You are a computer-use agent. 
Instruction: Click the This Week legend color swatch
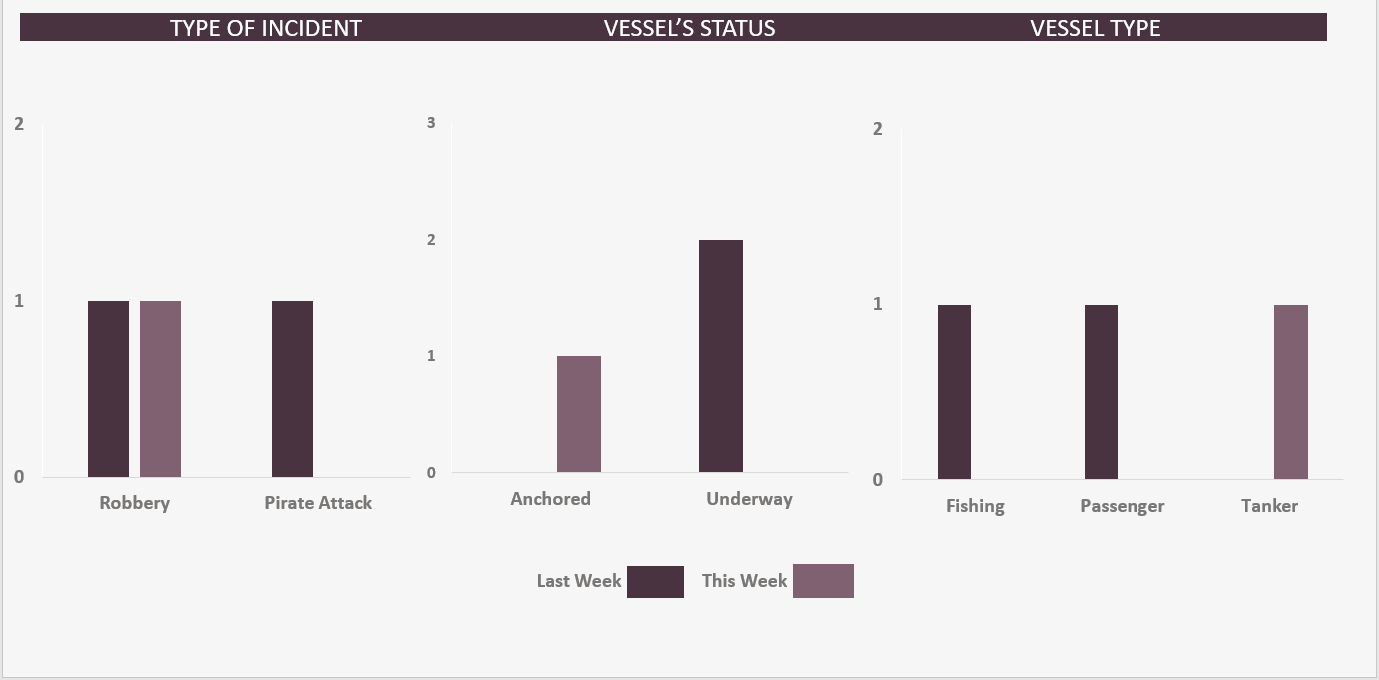823,581
